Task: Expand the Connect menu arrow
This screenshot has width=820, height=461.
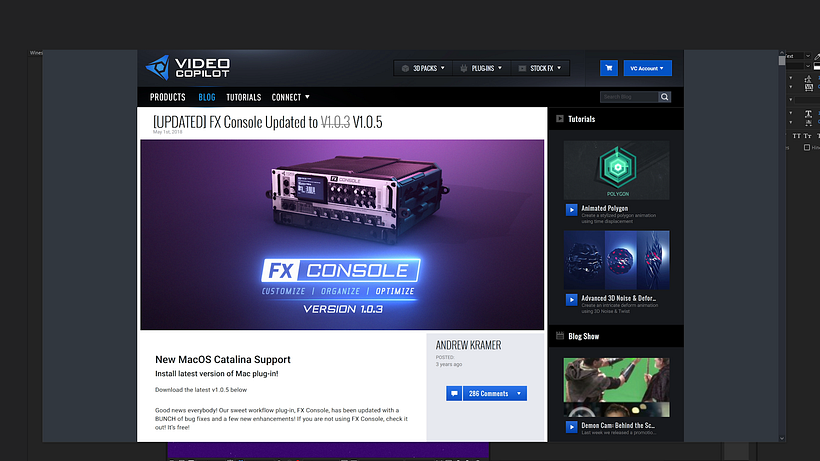Action: (308, 97)
